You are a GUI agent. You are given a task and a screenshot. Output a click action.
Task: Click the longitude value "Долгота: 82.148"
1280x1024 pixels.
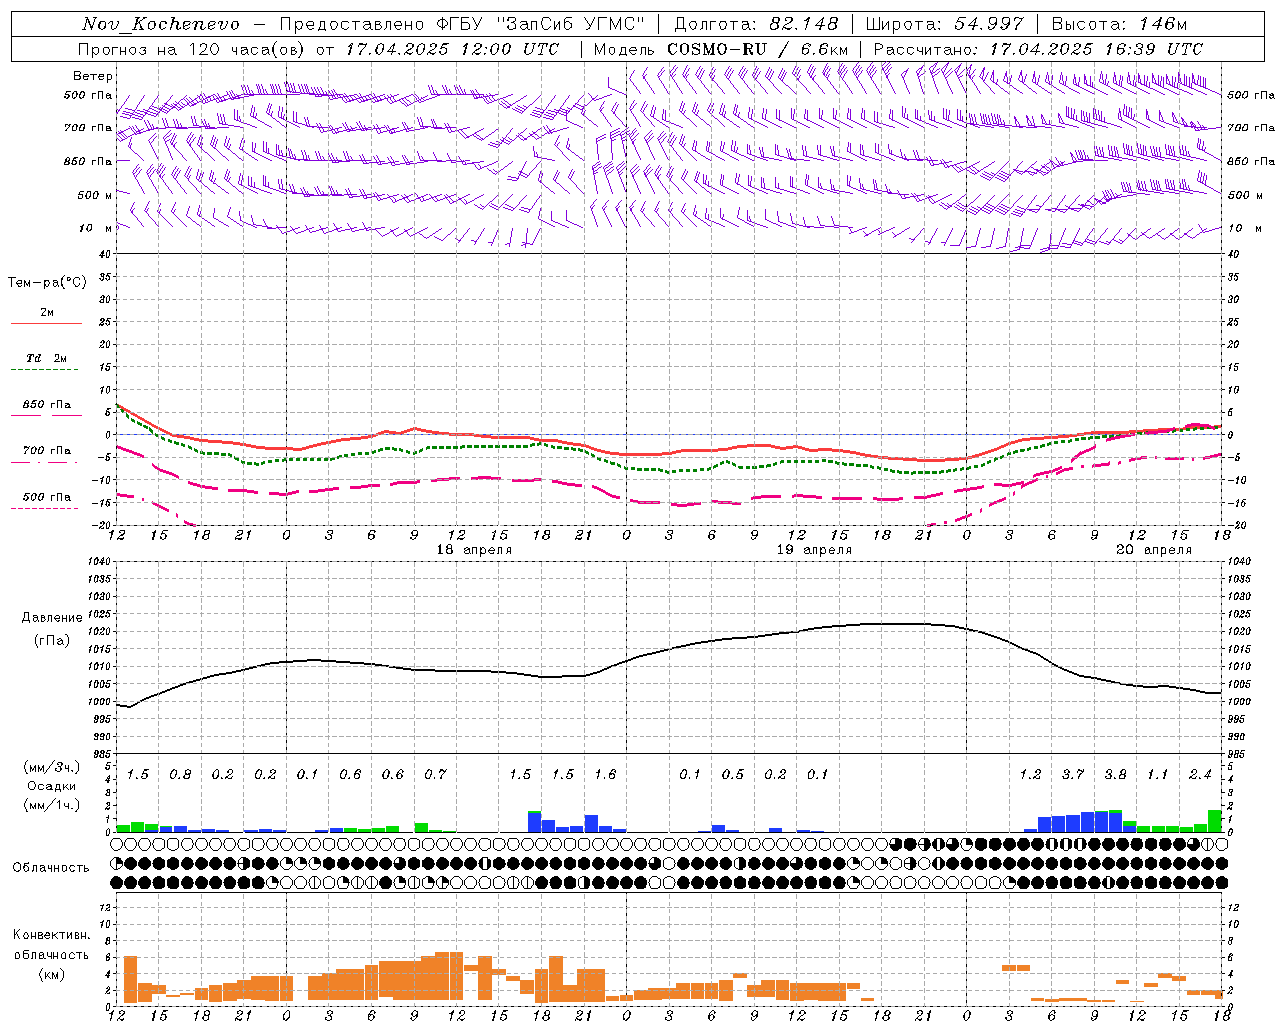click(756, 24)
